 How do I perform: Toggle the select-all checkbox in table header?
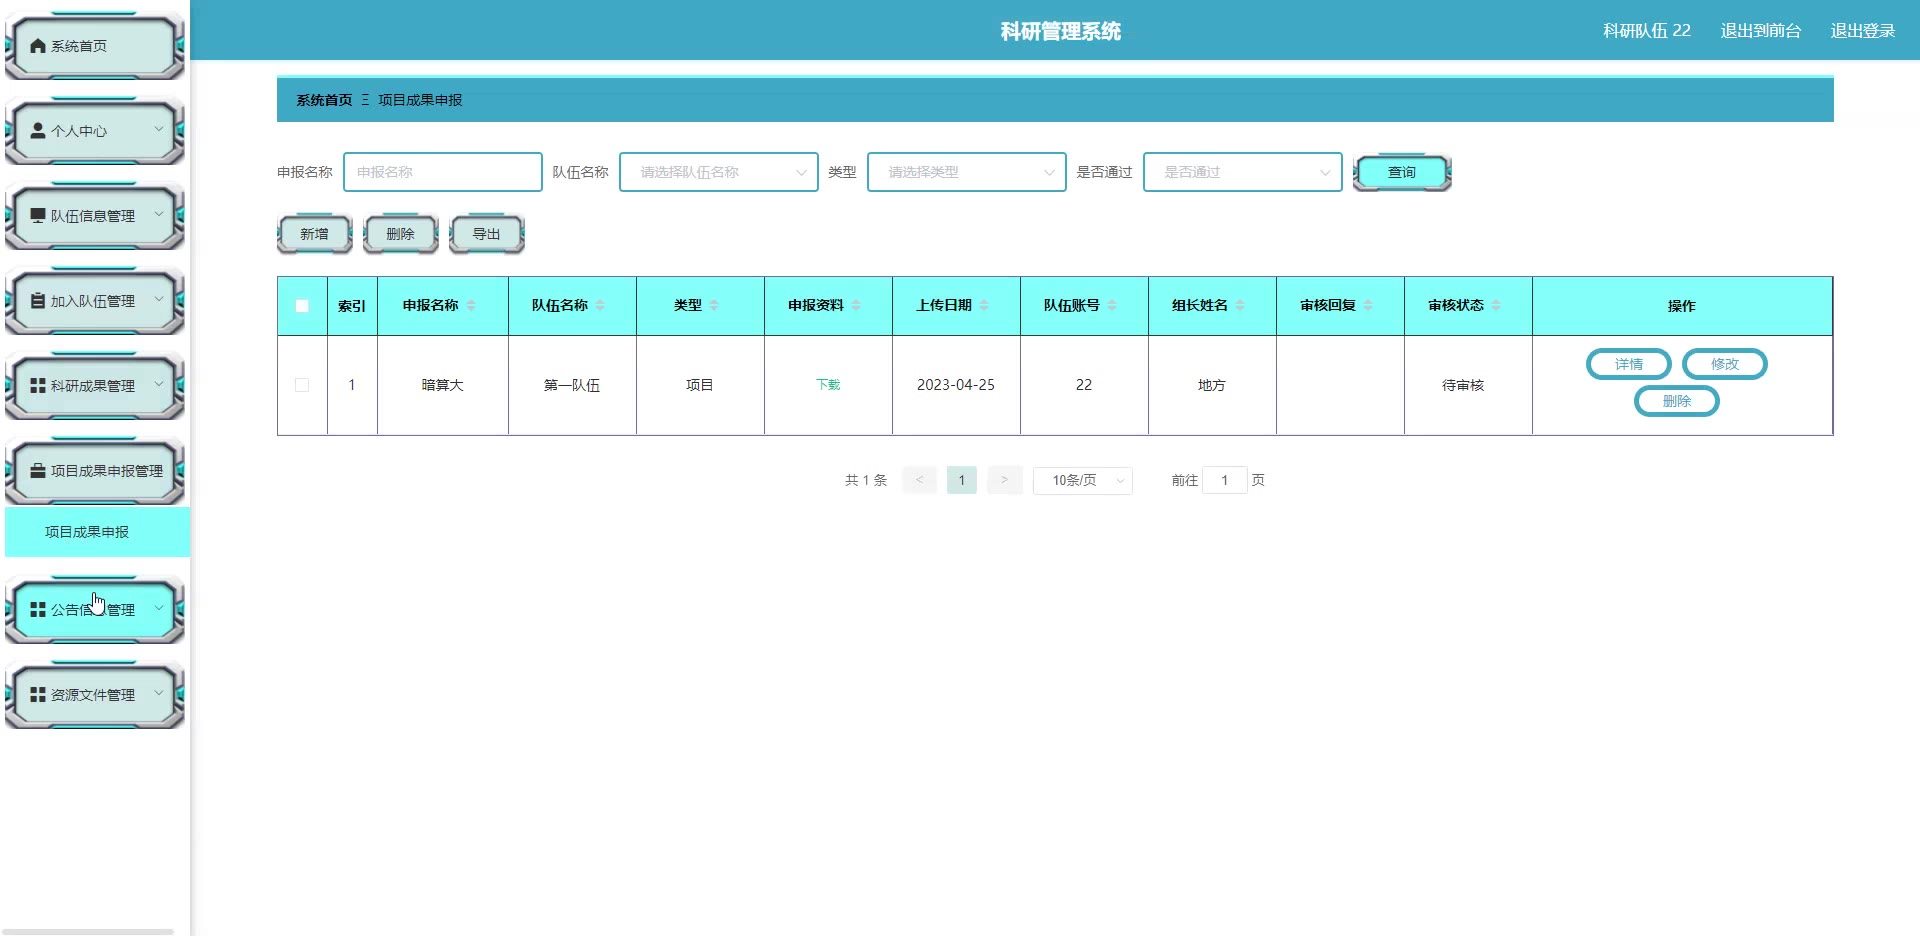(x=302, y=306)
